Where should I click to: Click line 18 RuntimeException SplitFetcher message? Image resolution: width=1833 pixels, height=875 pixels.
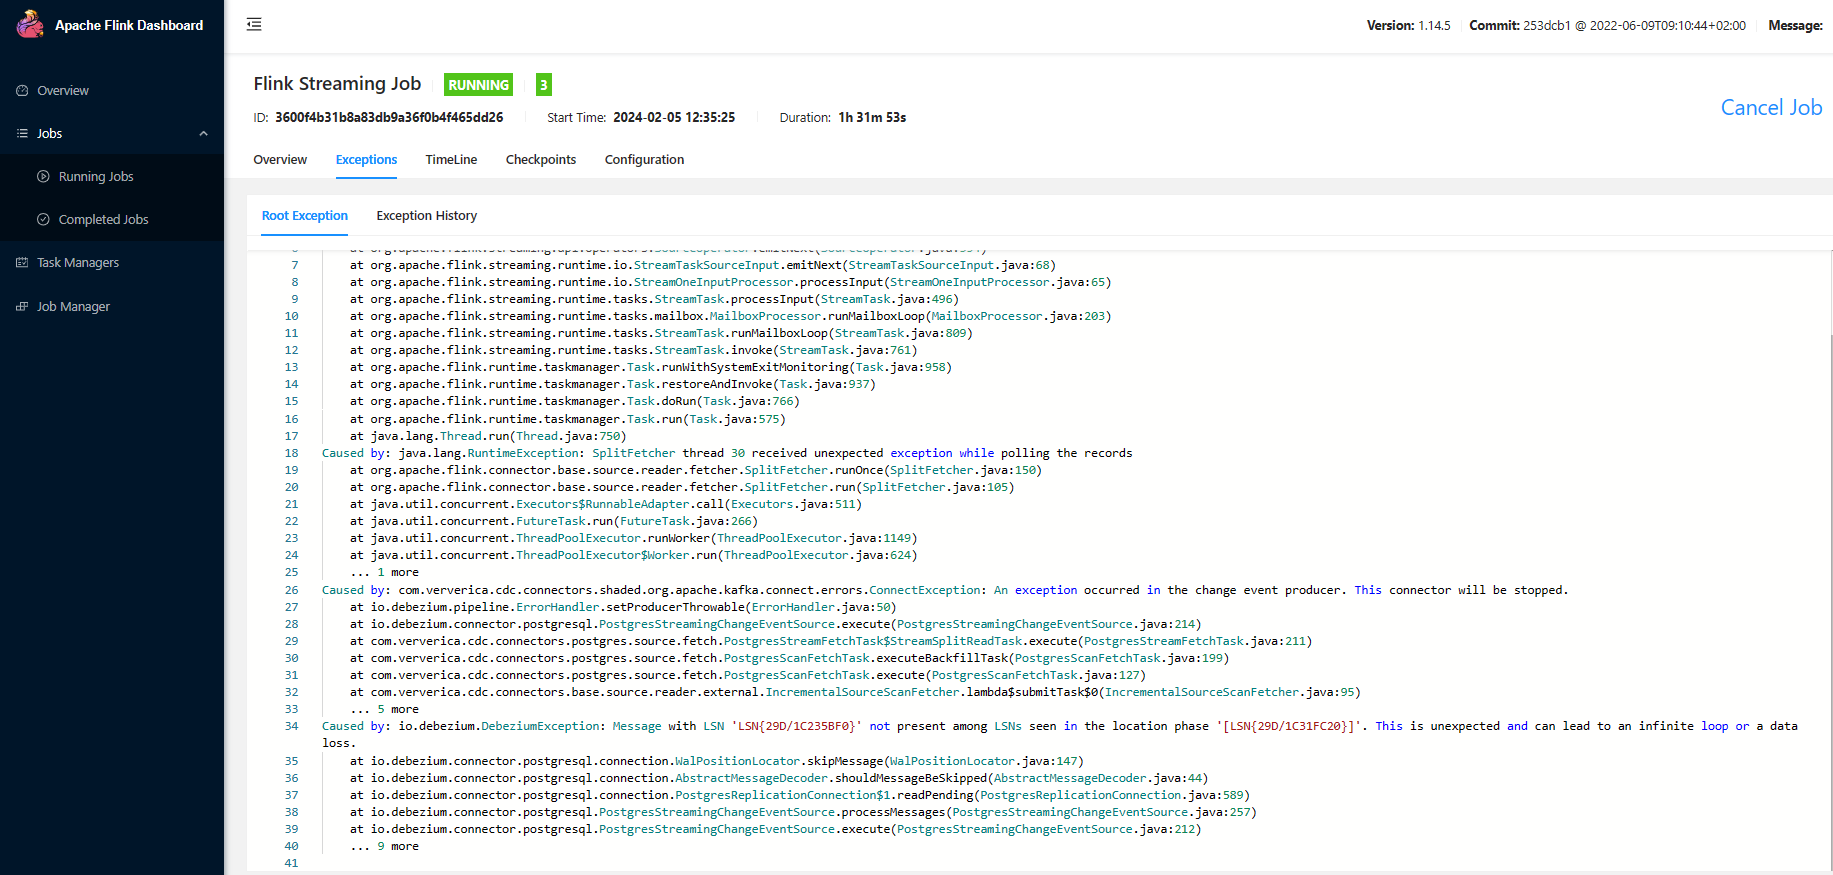(727, 453)
